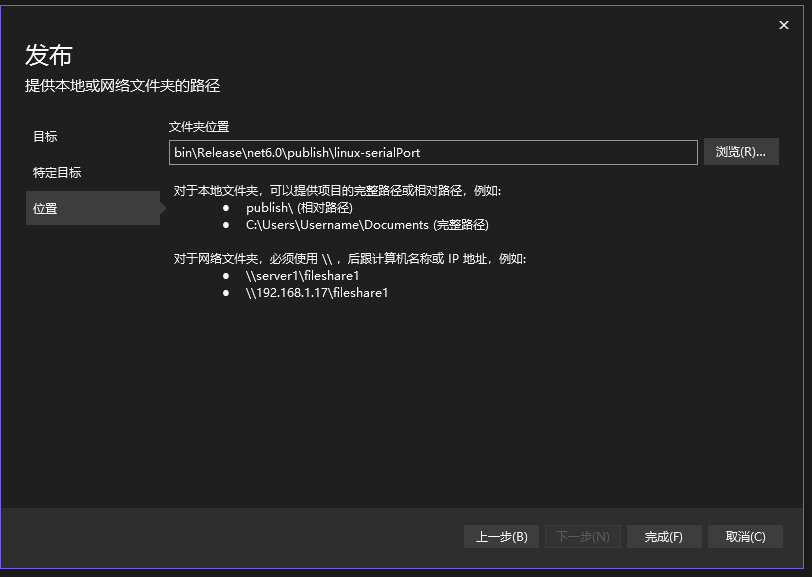Click the example text publish\ (相对路径)
This screenshot has height=577, width=812.
pyautogui.click(x=299, y=208)
